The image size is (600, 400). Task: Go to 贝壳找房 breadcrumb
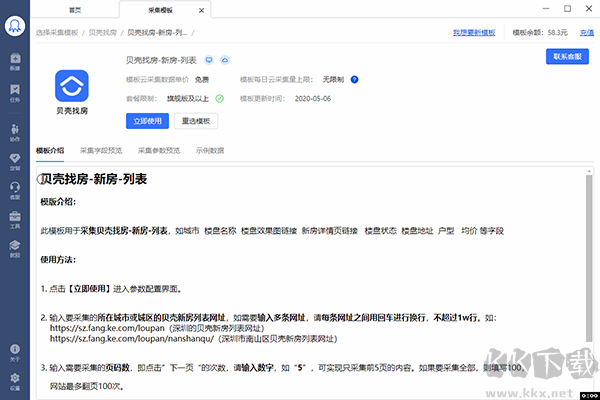[x=103, y=33]
